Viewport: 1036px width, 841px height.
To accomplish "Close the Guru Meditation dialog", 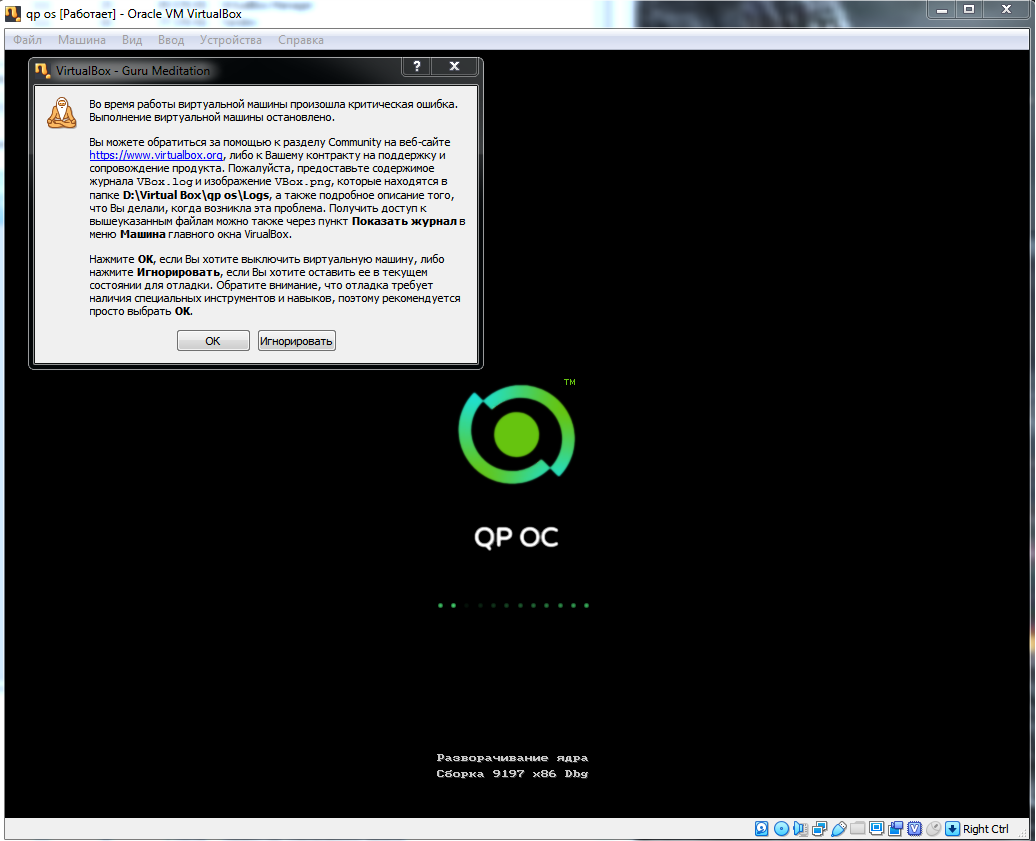I will click(x=455, y=66).
